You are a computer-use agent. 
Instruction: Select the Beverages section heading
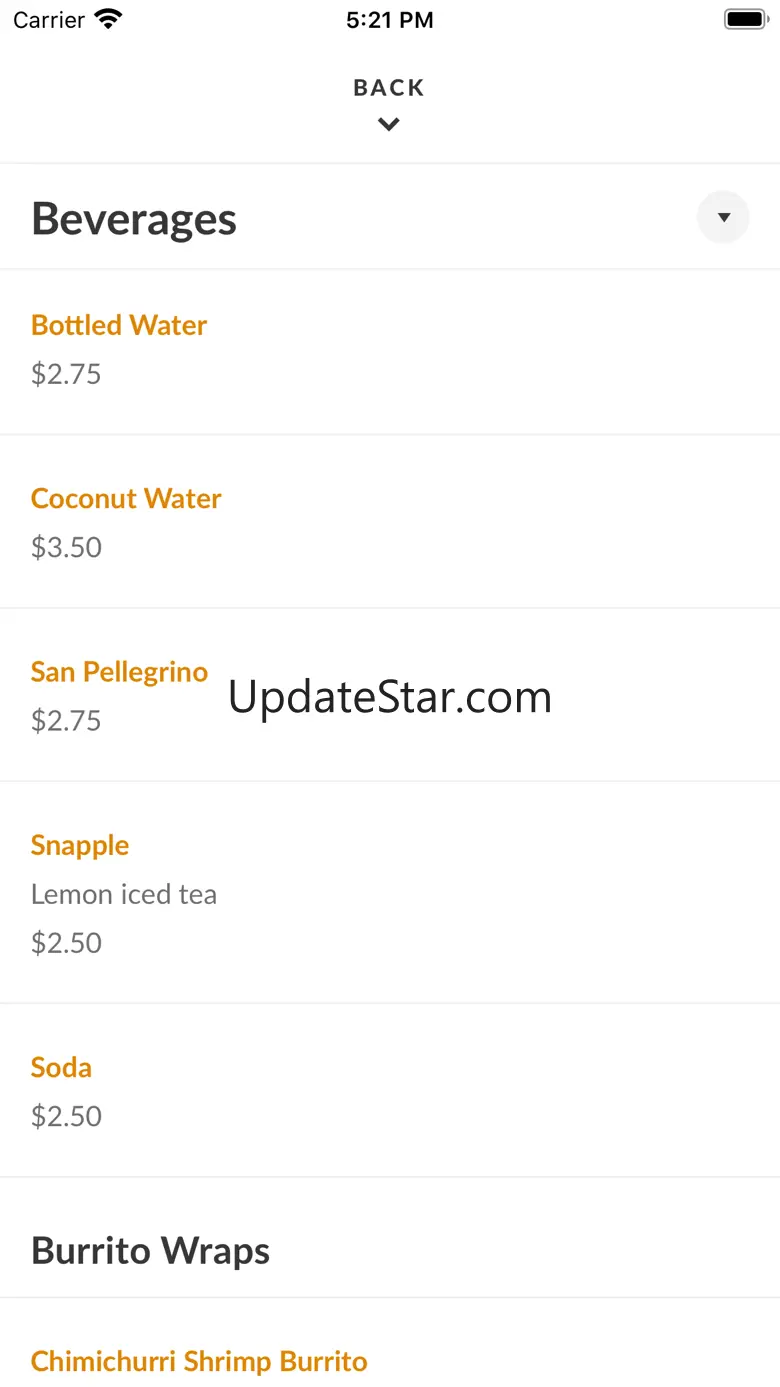[134, 219]
